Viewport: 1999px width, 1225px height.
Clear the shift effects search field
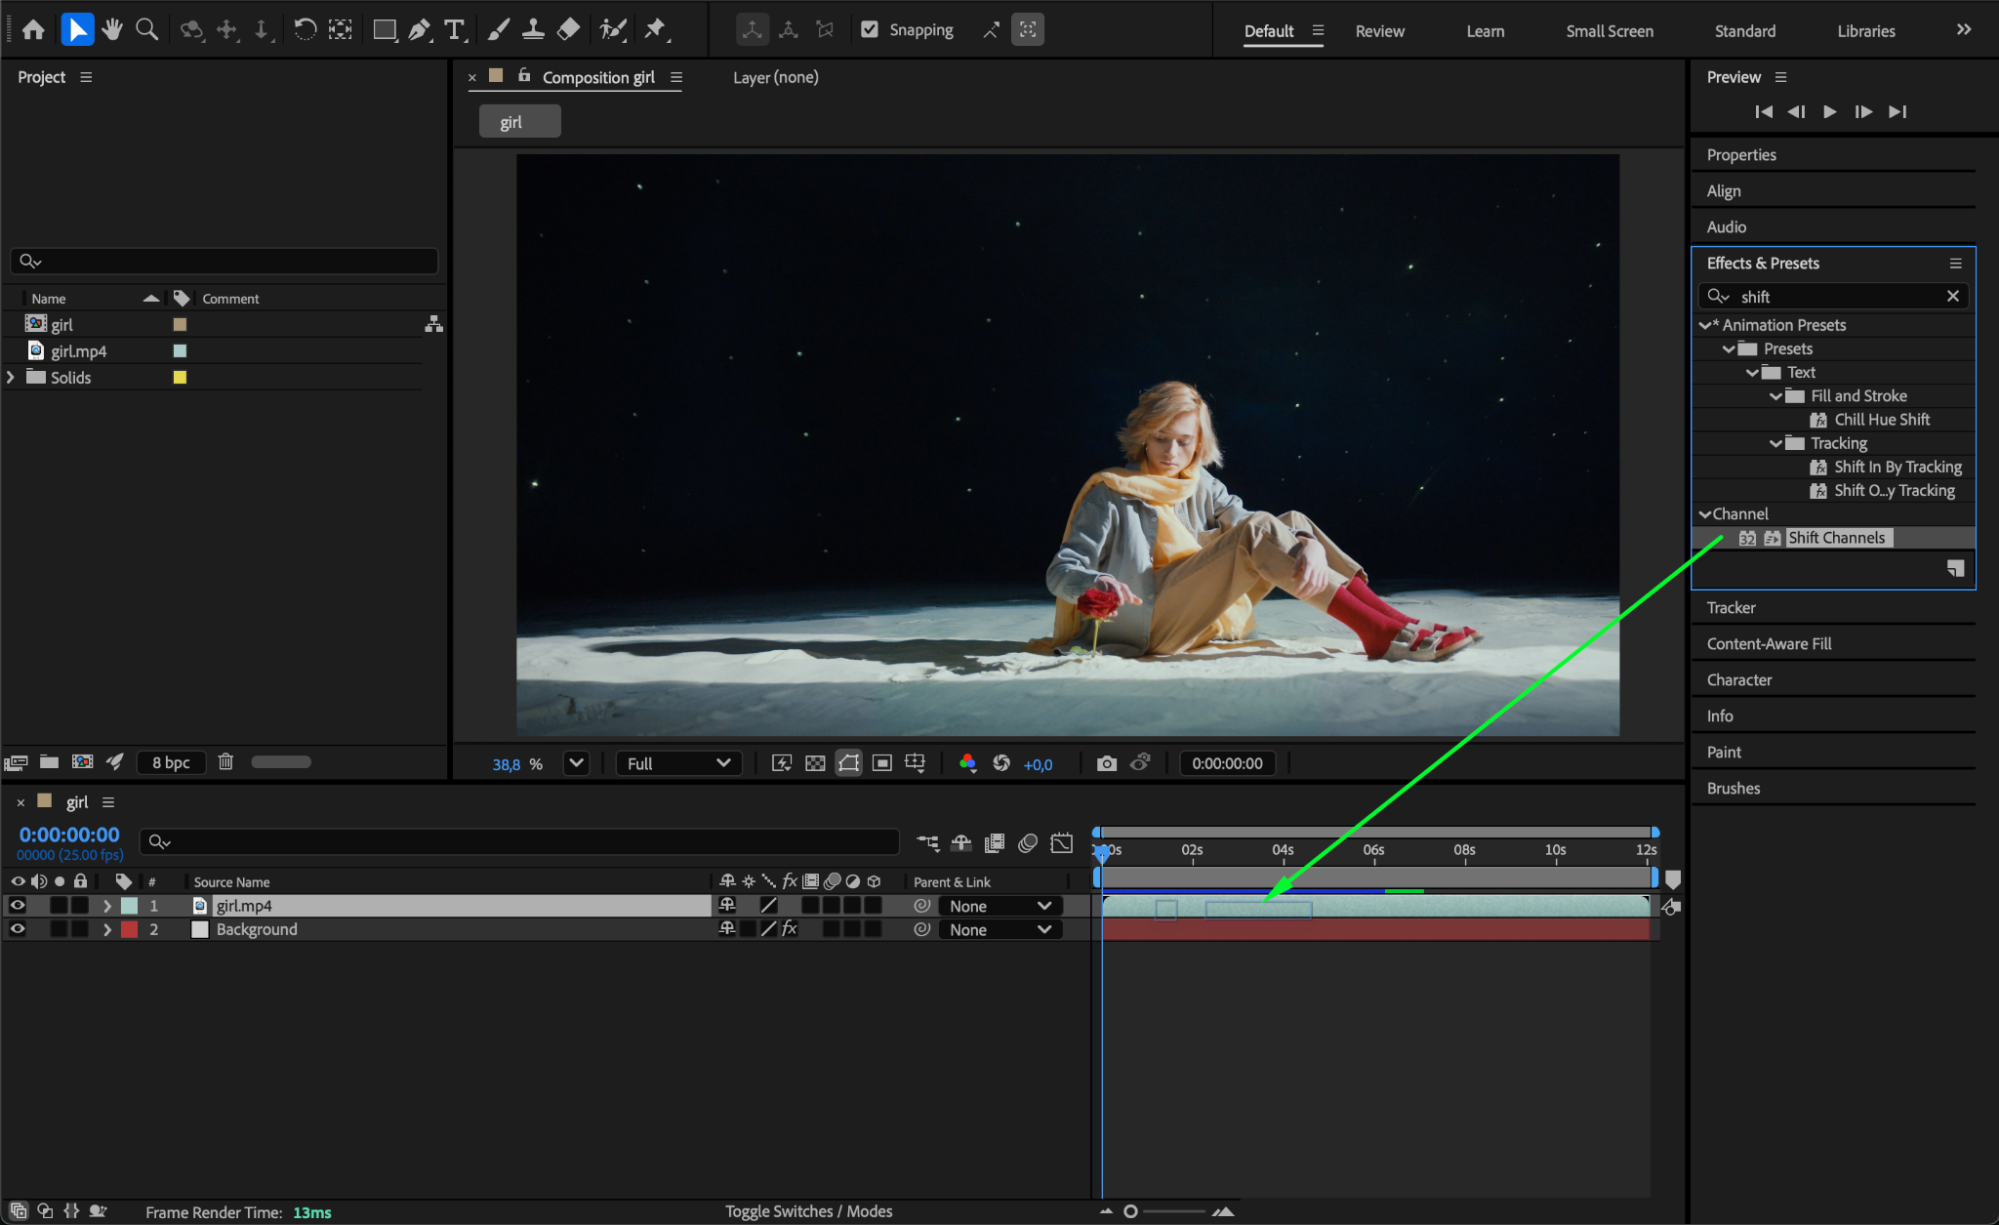[x=1952, y=296]
